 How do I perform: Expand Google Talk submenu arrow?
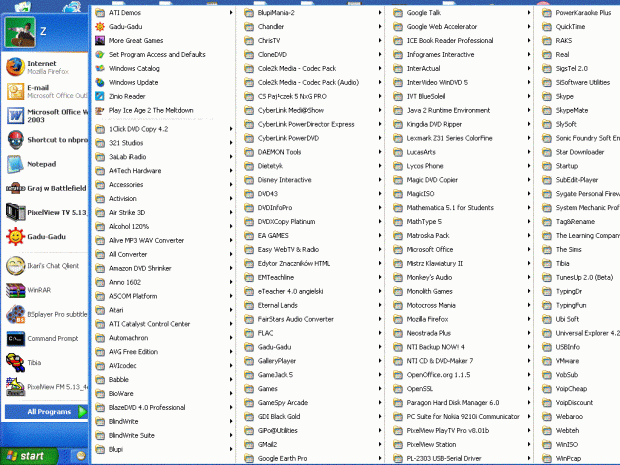pos(529,13)
